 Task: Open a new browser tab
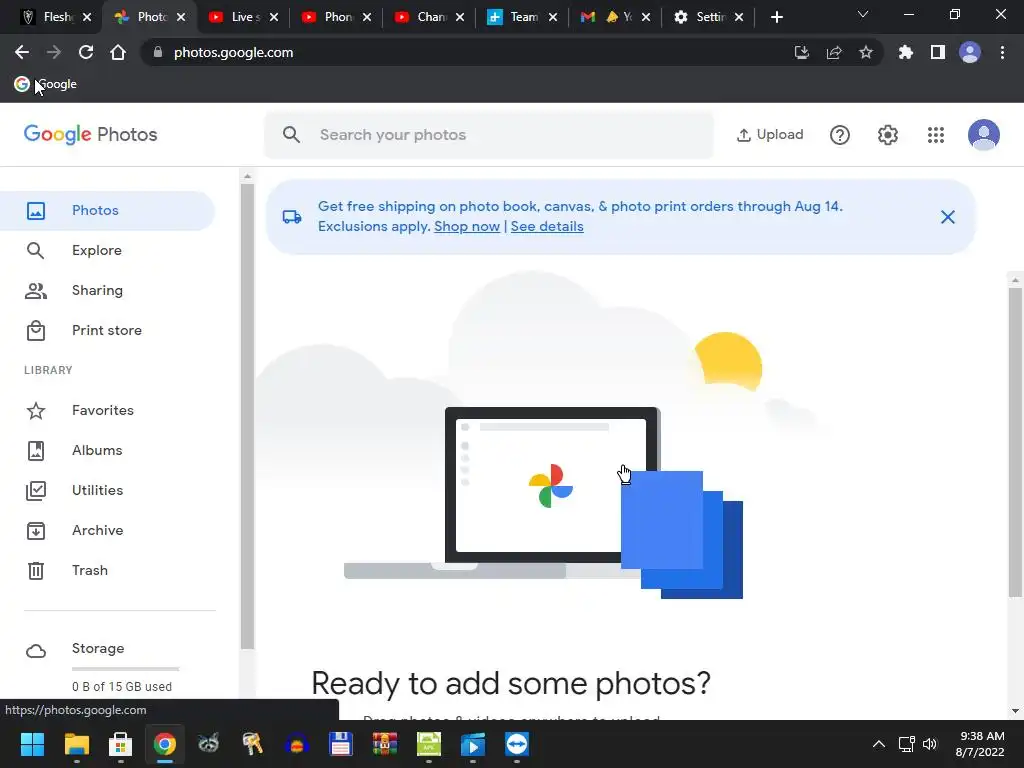[776, 17]
